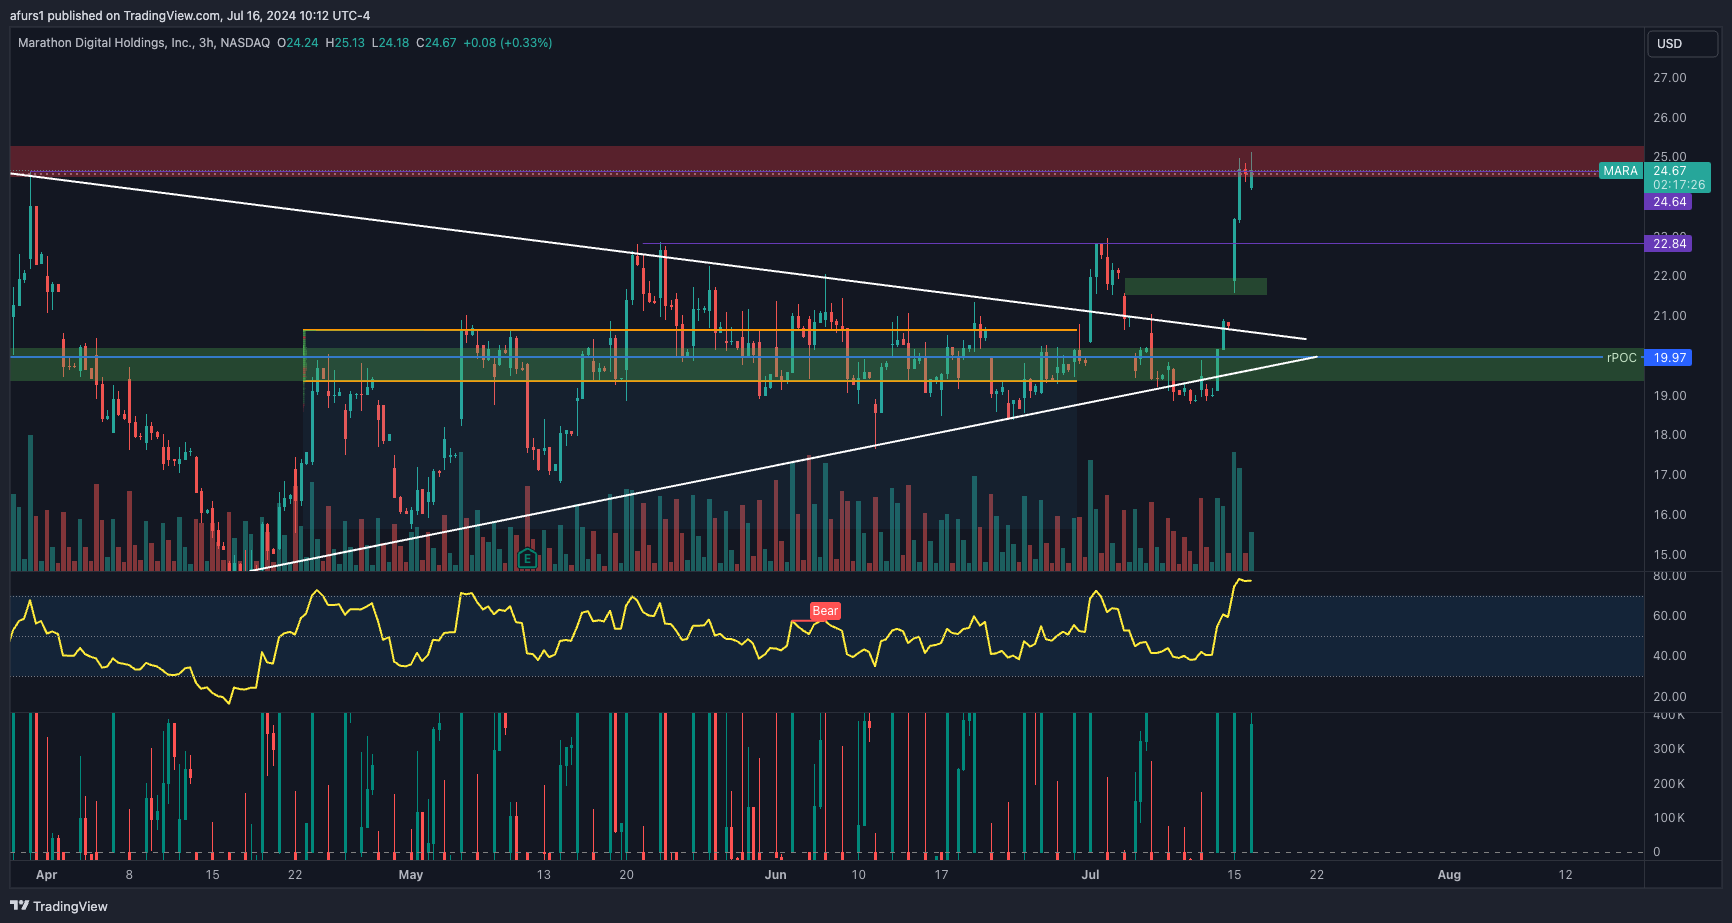Click the 60.00 RSI scale label

pos(1670,616)
